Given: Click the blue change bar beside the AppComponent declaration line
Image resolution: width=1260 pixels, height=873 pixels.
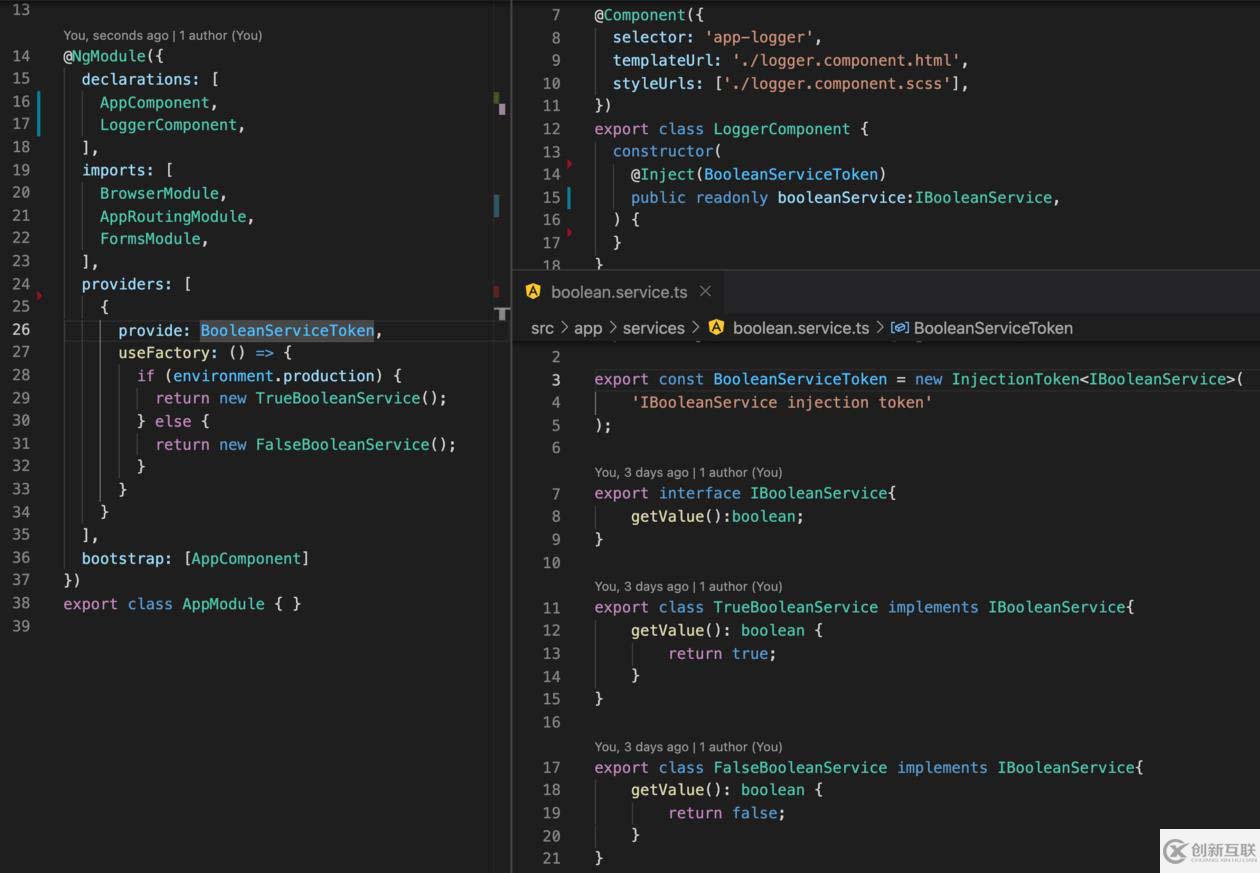Looking at the screenshot, I should tap(39, 103).
